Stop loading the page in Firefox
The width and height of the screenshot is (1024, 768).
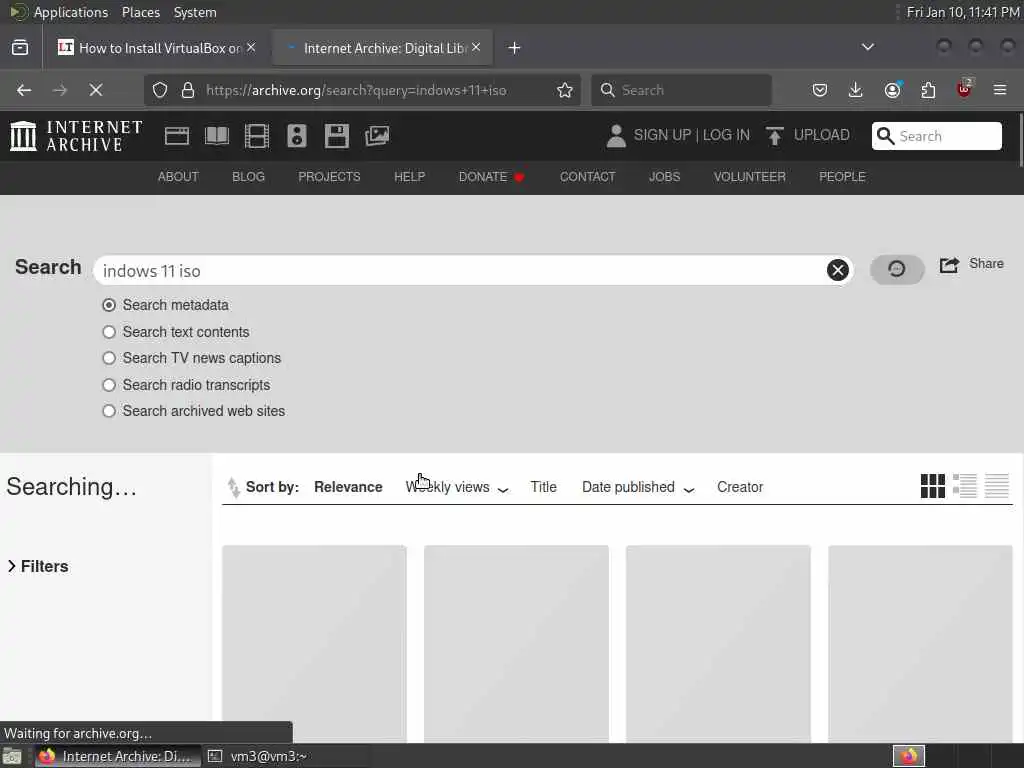95,90
